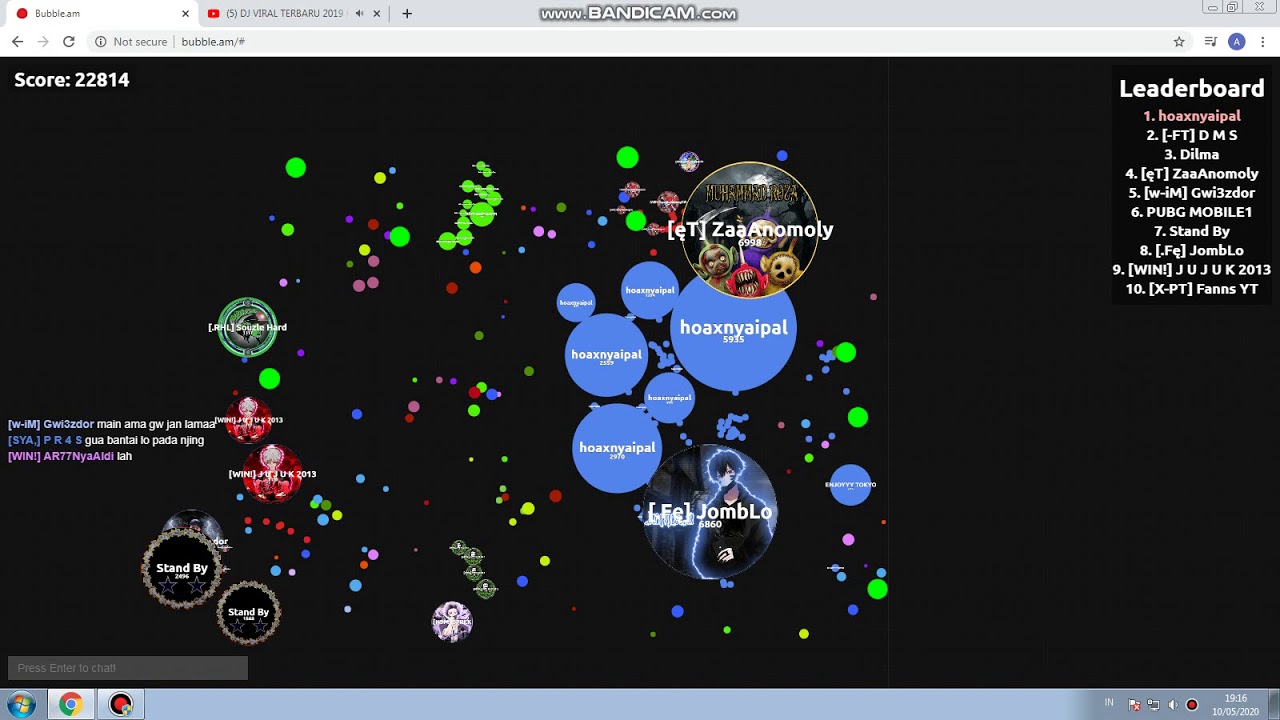The width and height of the screenshot is (1280, 720).
Task: Open Bandicam recorder in the taskbar
Action: [121, 704]
